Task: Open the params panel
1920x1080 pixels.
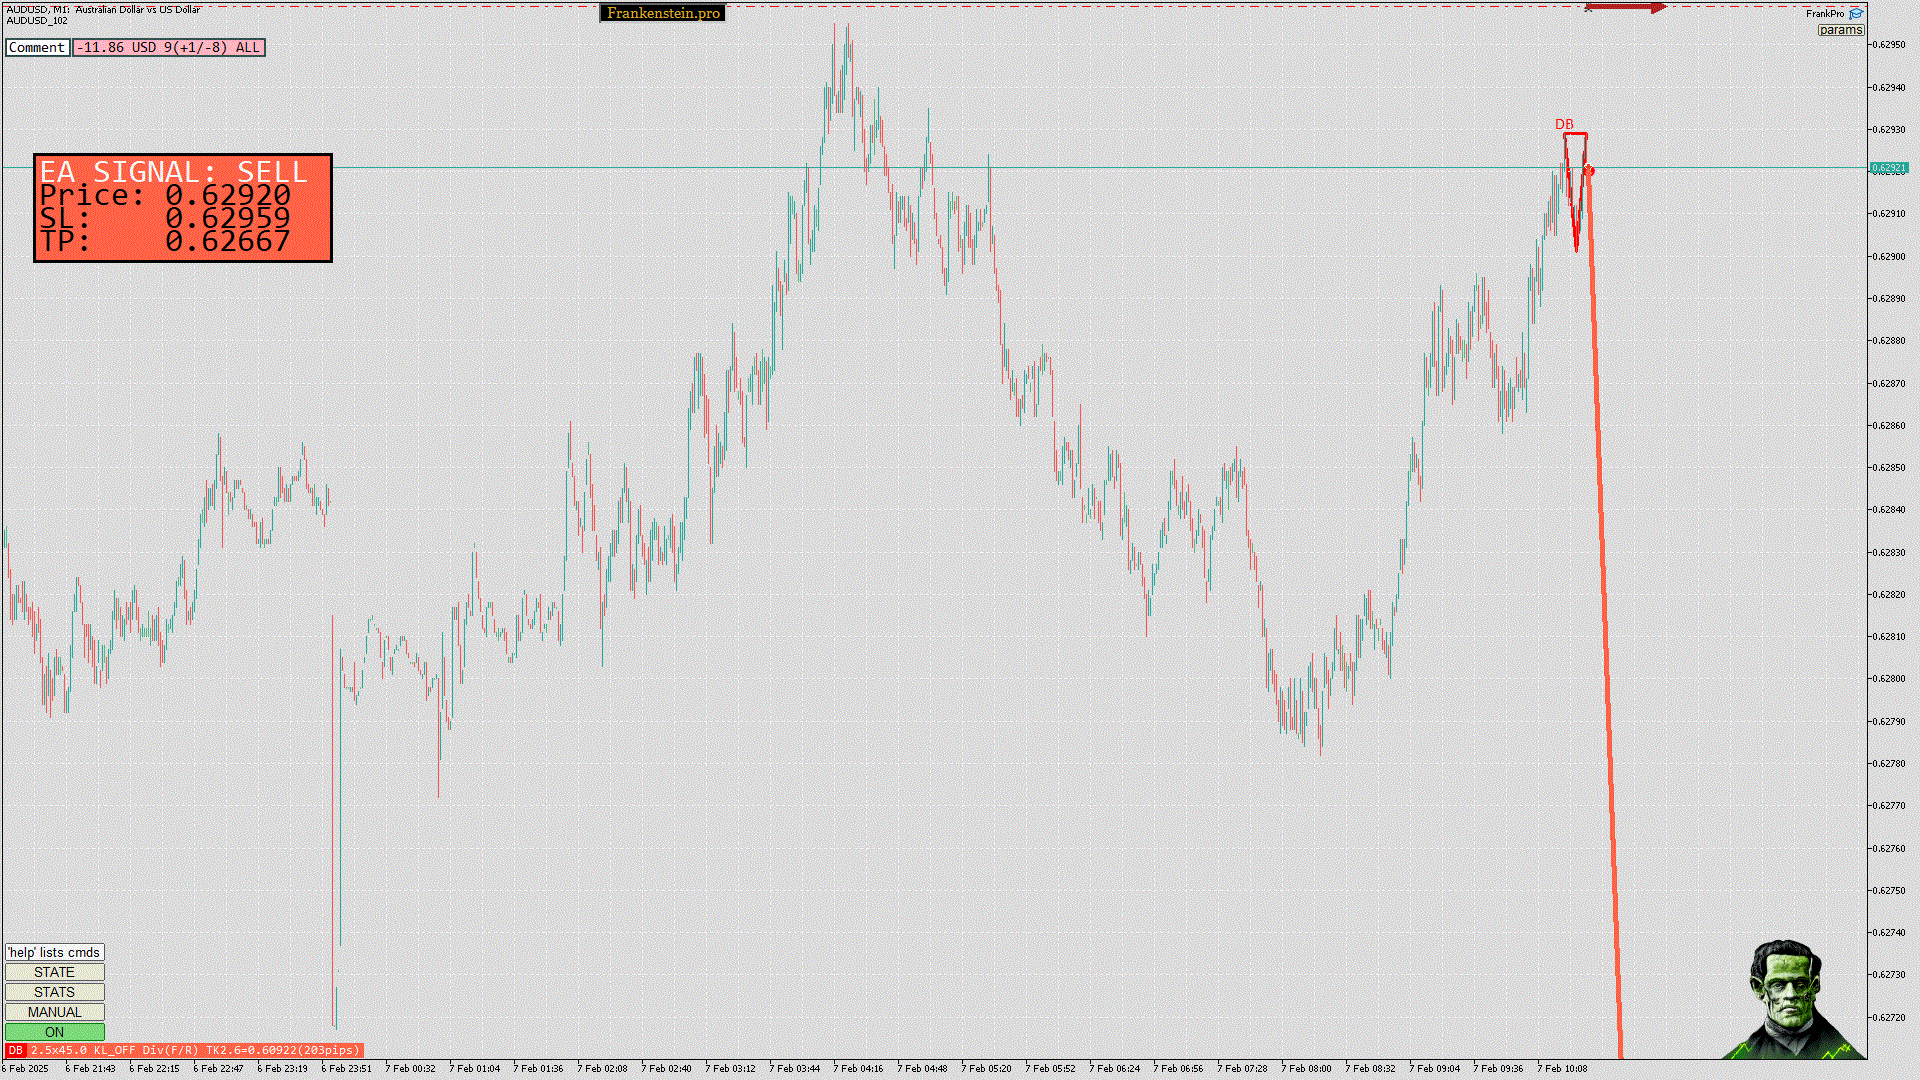Action: pos(1840,30)
